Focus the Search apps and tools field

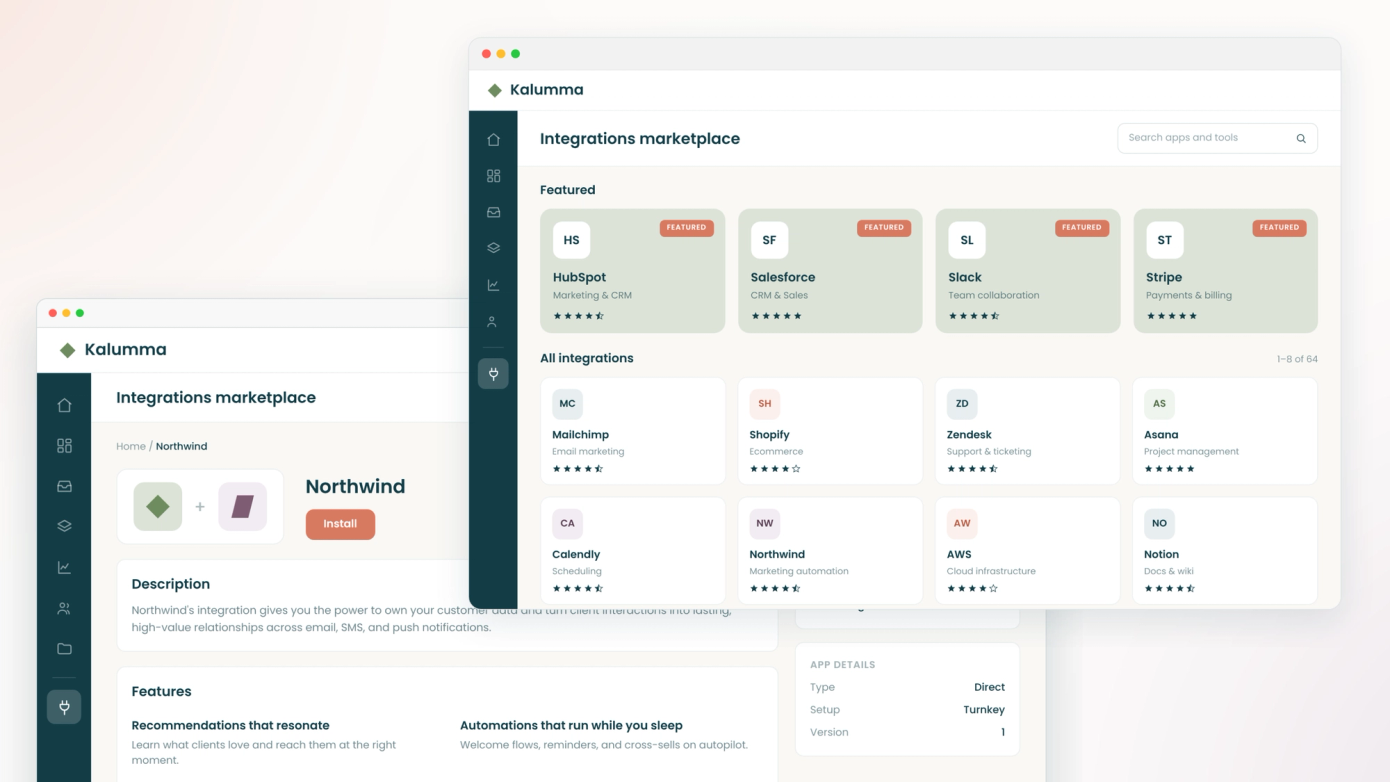coord(1217,138)
